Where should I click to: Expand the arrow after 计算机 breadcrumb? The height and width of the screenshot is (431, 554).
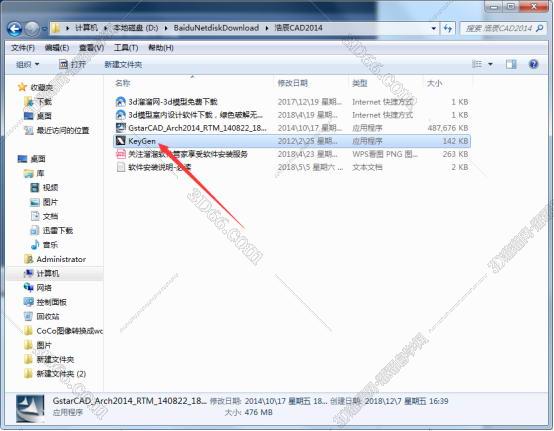pyautogui.click(x=105, y=28)
